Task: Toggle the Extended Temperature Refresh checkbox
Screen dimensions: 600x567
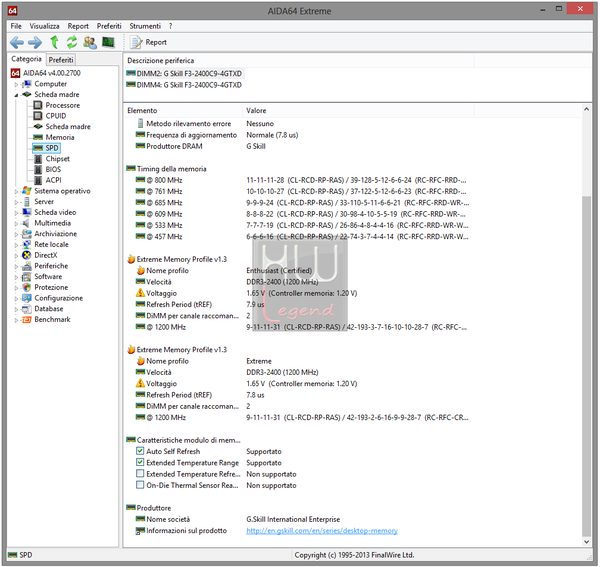Action: [140, 474]
